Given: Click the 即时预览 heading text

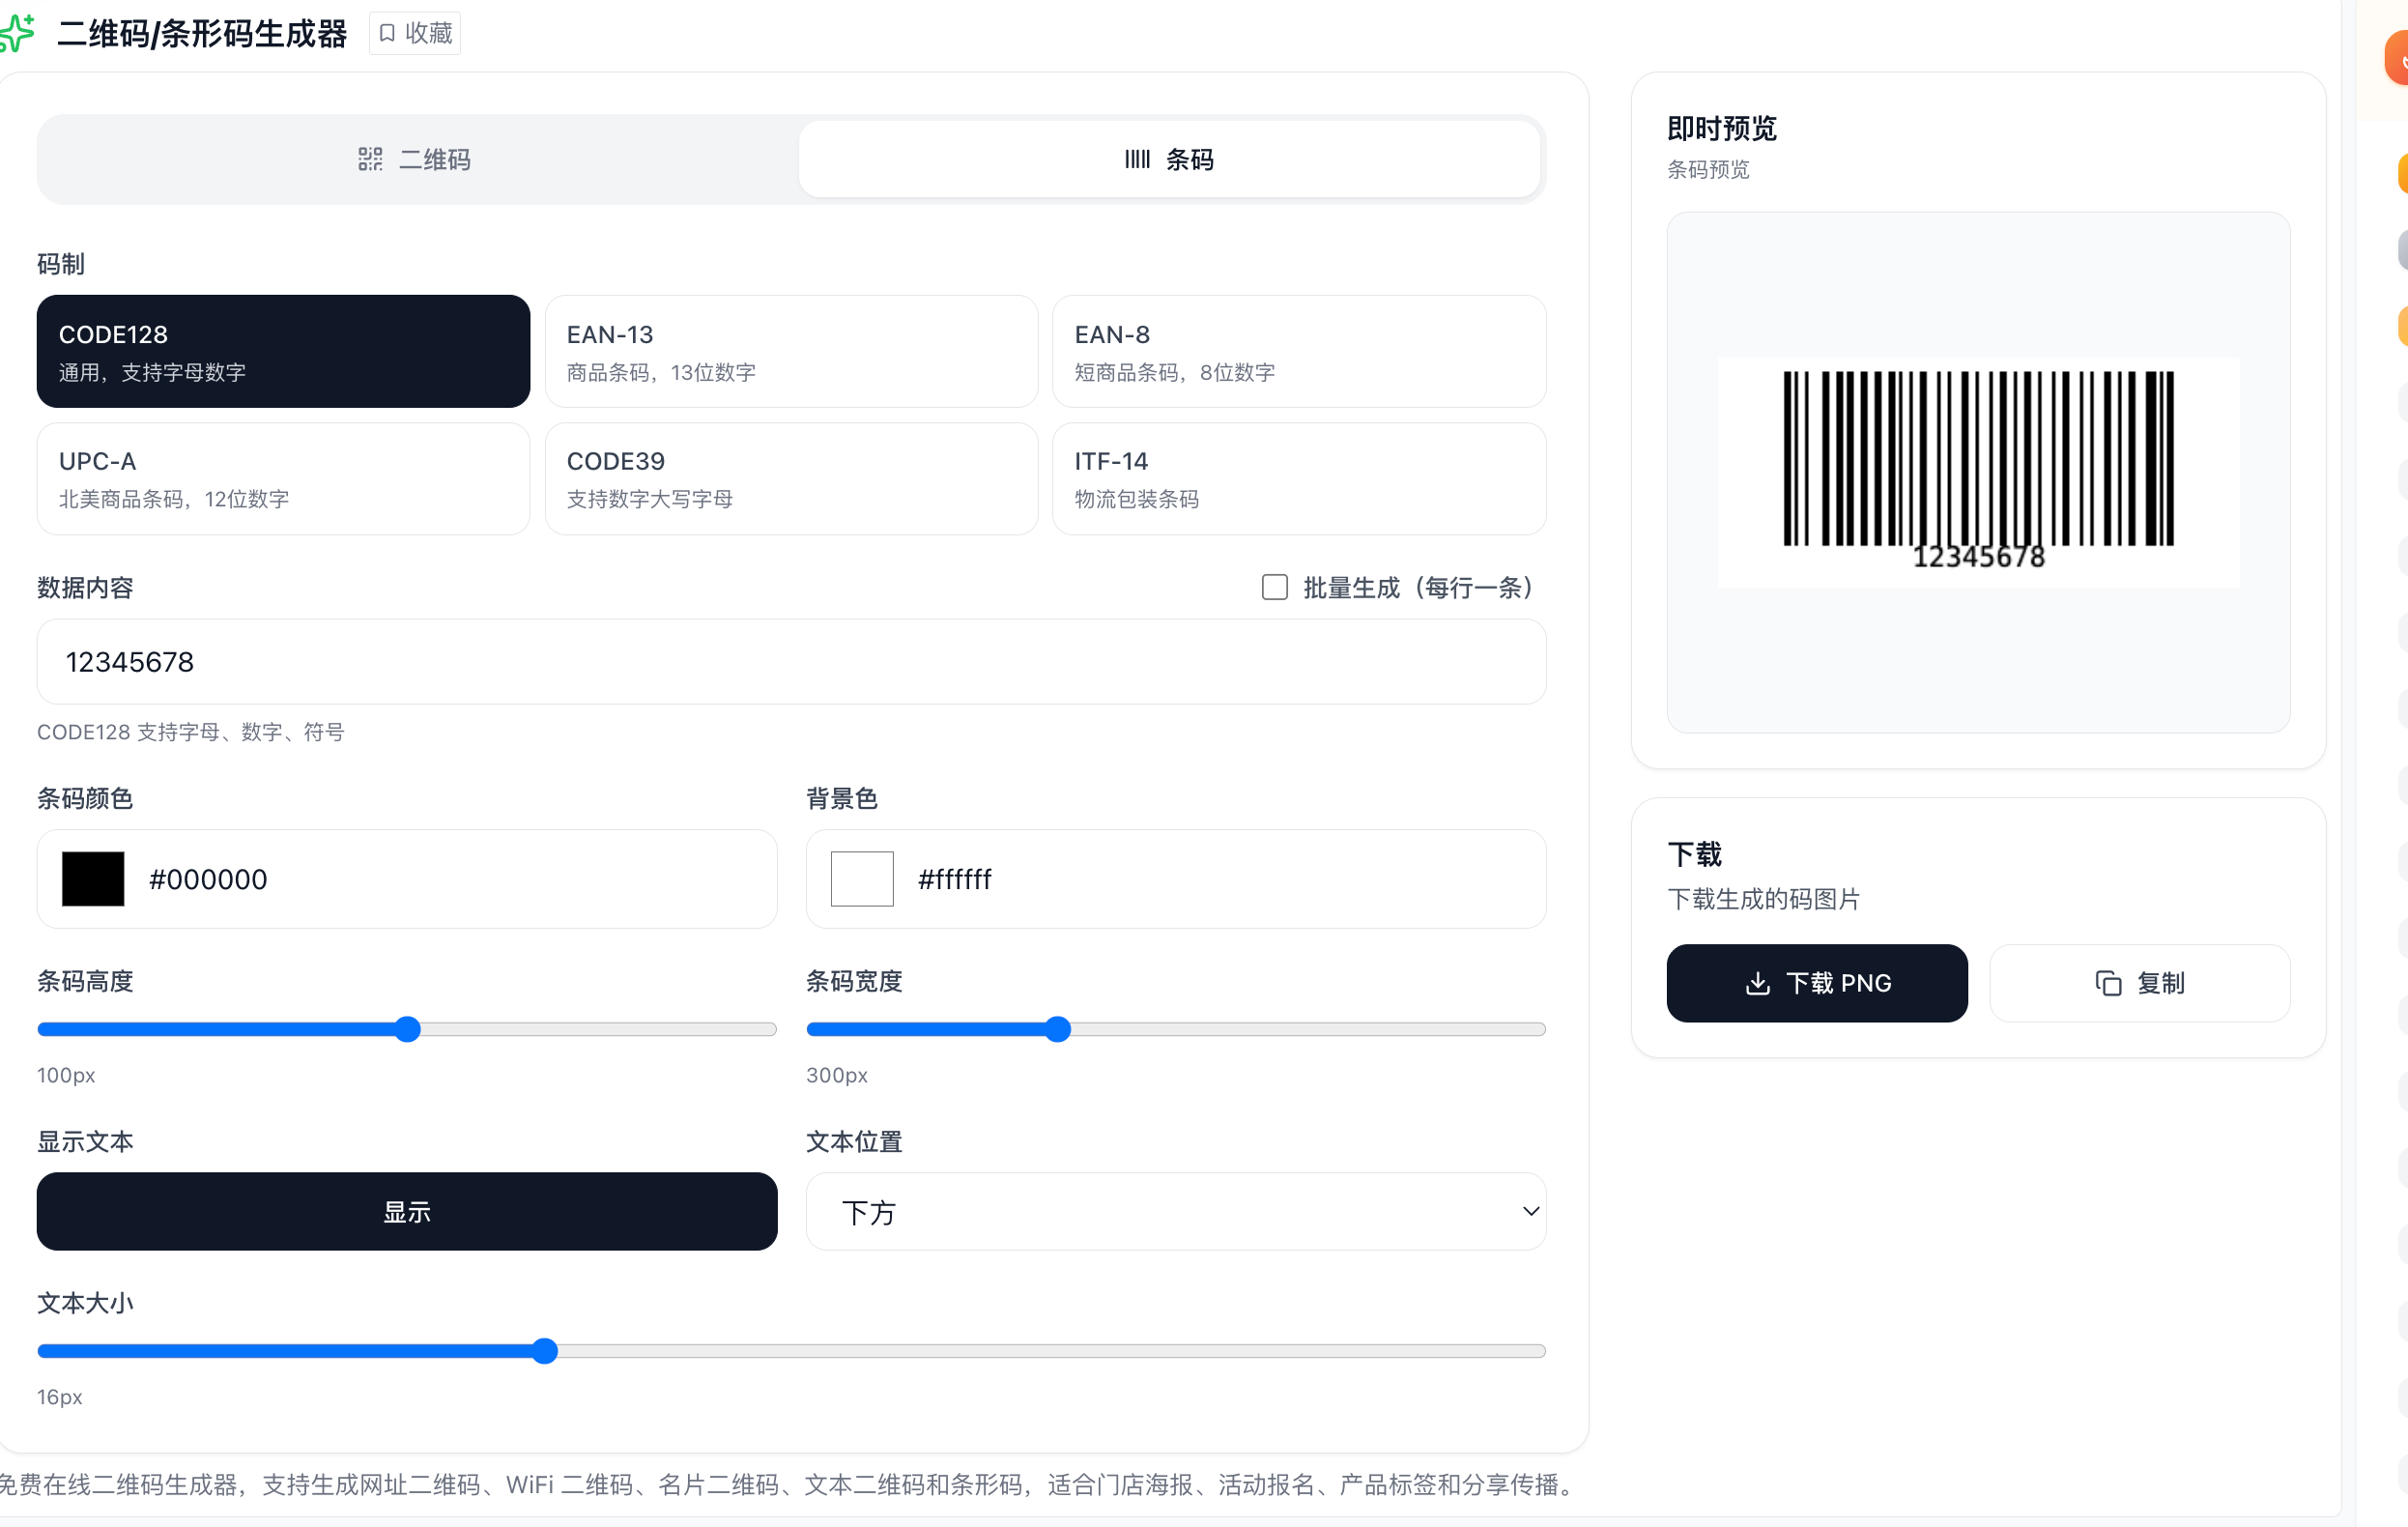Looking at the screenshot, I should click(1721, 128).
